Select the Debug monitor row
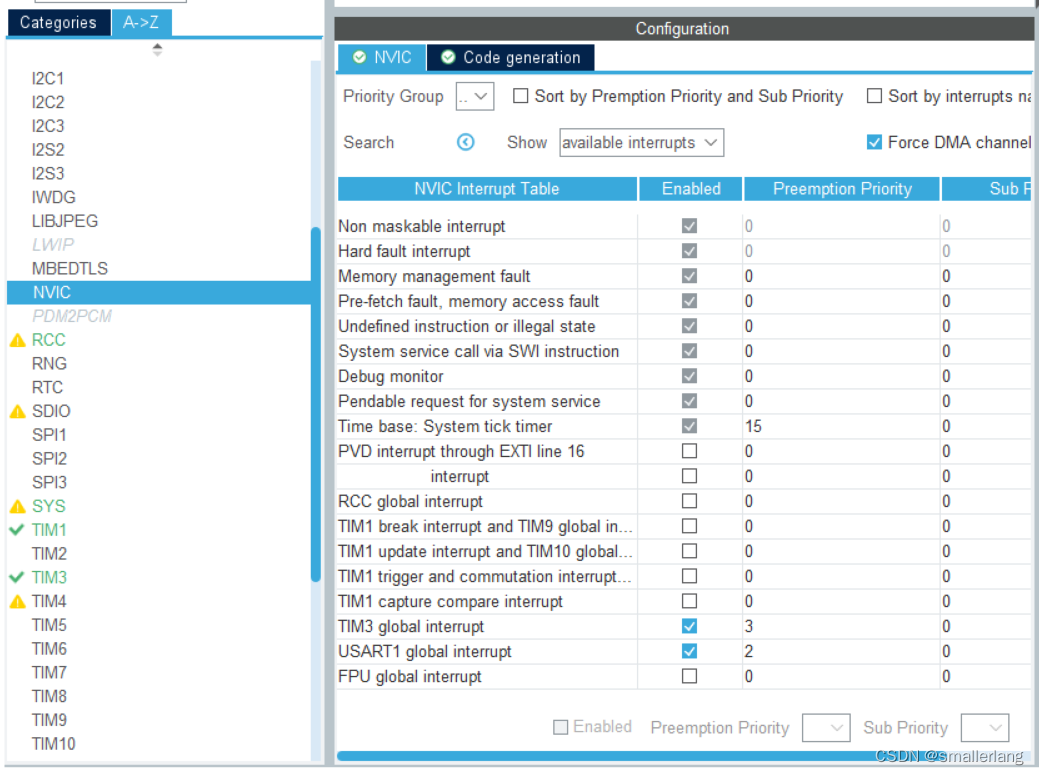Screen dimensions: 1039x775 684,377
